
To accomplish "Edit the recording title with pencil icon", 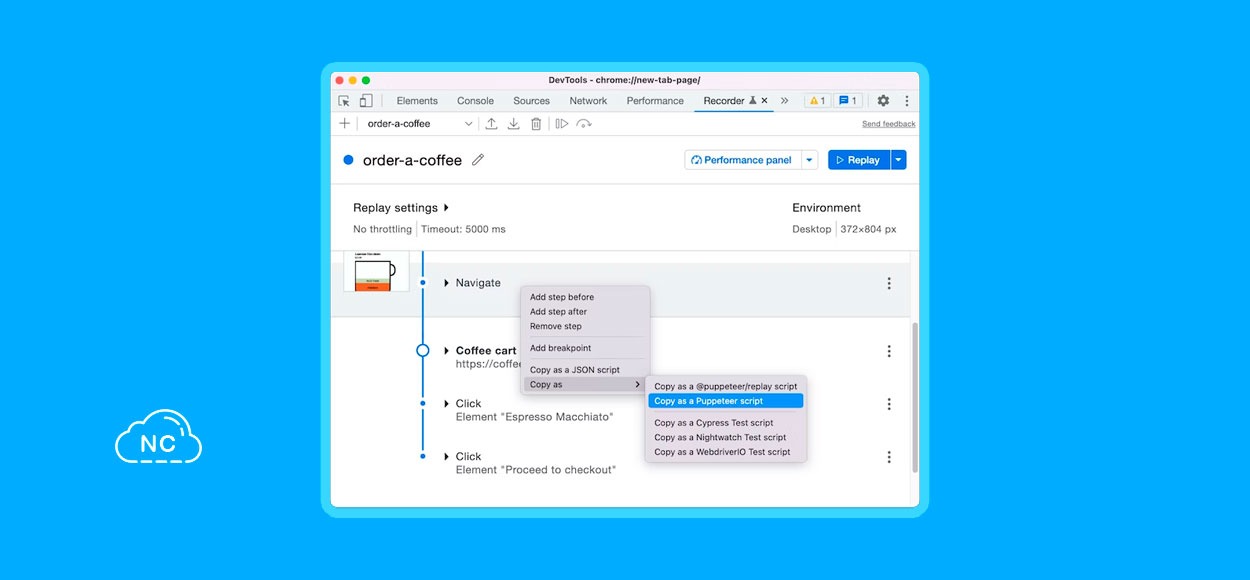I will coord(478,160).
